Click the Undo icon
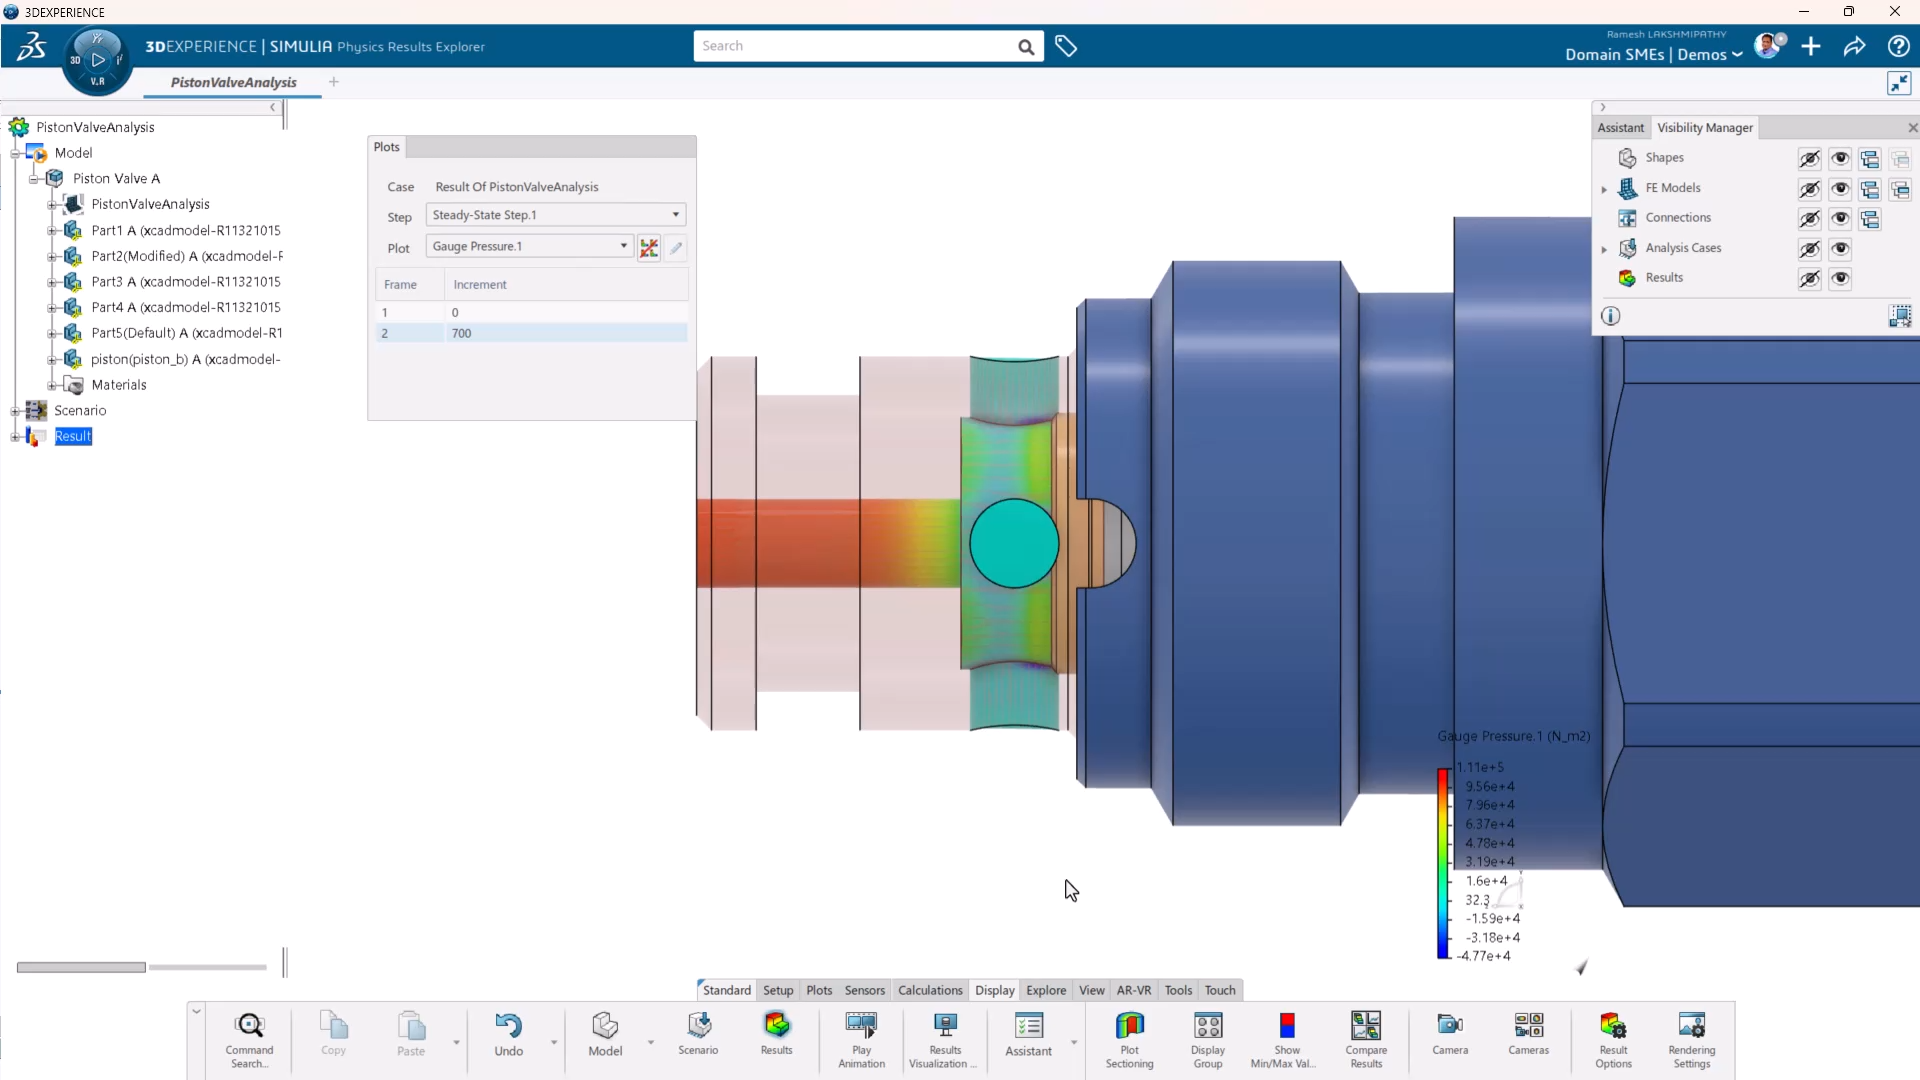Image resolution: width=1920 pixels, height=1080 pixels. (x=508, y=1025)
